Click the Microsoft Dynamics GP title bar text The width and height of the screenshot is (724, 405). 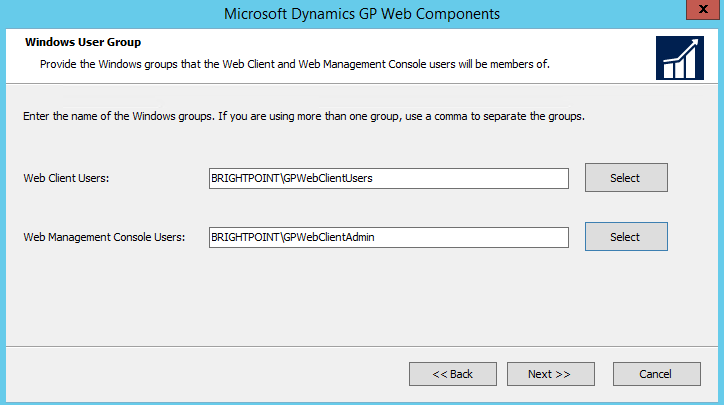[362, 13]
